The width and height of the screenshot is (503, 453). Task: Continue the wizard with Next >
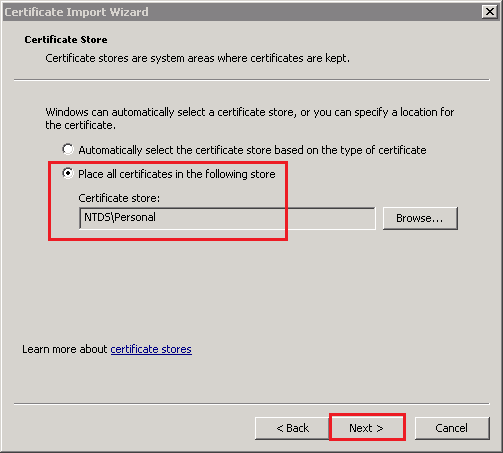[367, 428]
